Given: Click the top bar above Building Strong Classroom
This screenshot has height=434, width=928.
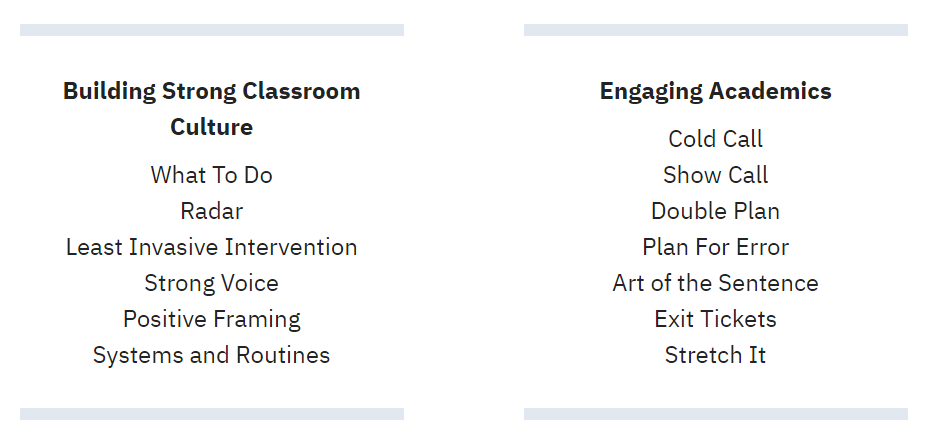Looking at the screenshot, I should [x=212, y=30].
